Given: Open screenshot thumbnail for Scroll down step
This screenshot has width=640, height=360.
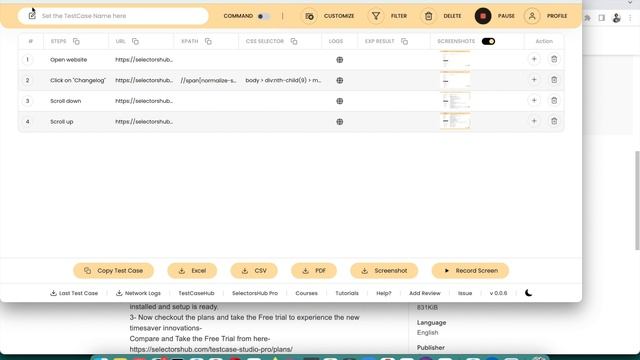Looking at the screenshot, I should tap(456, 101).
